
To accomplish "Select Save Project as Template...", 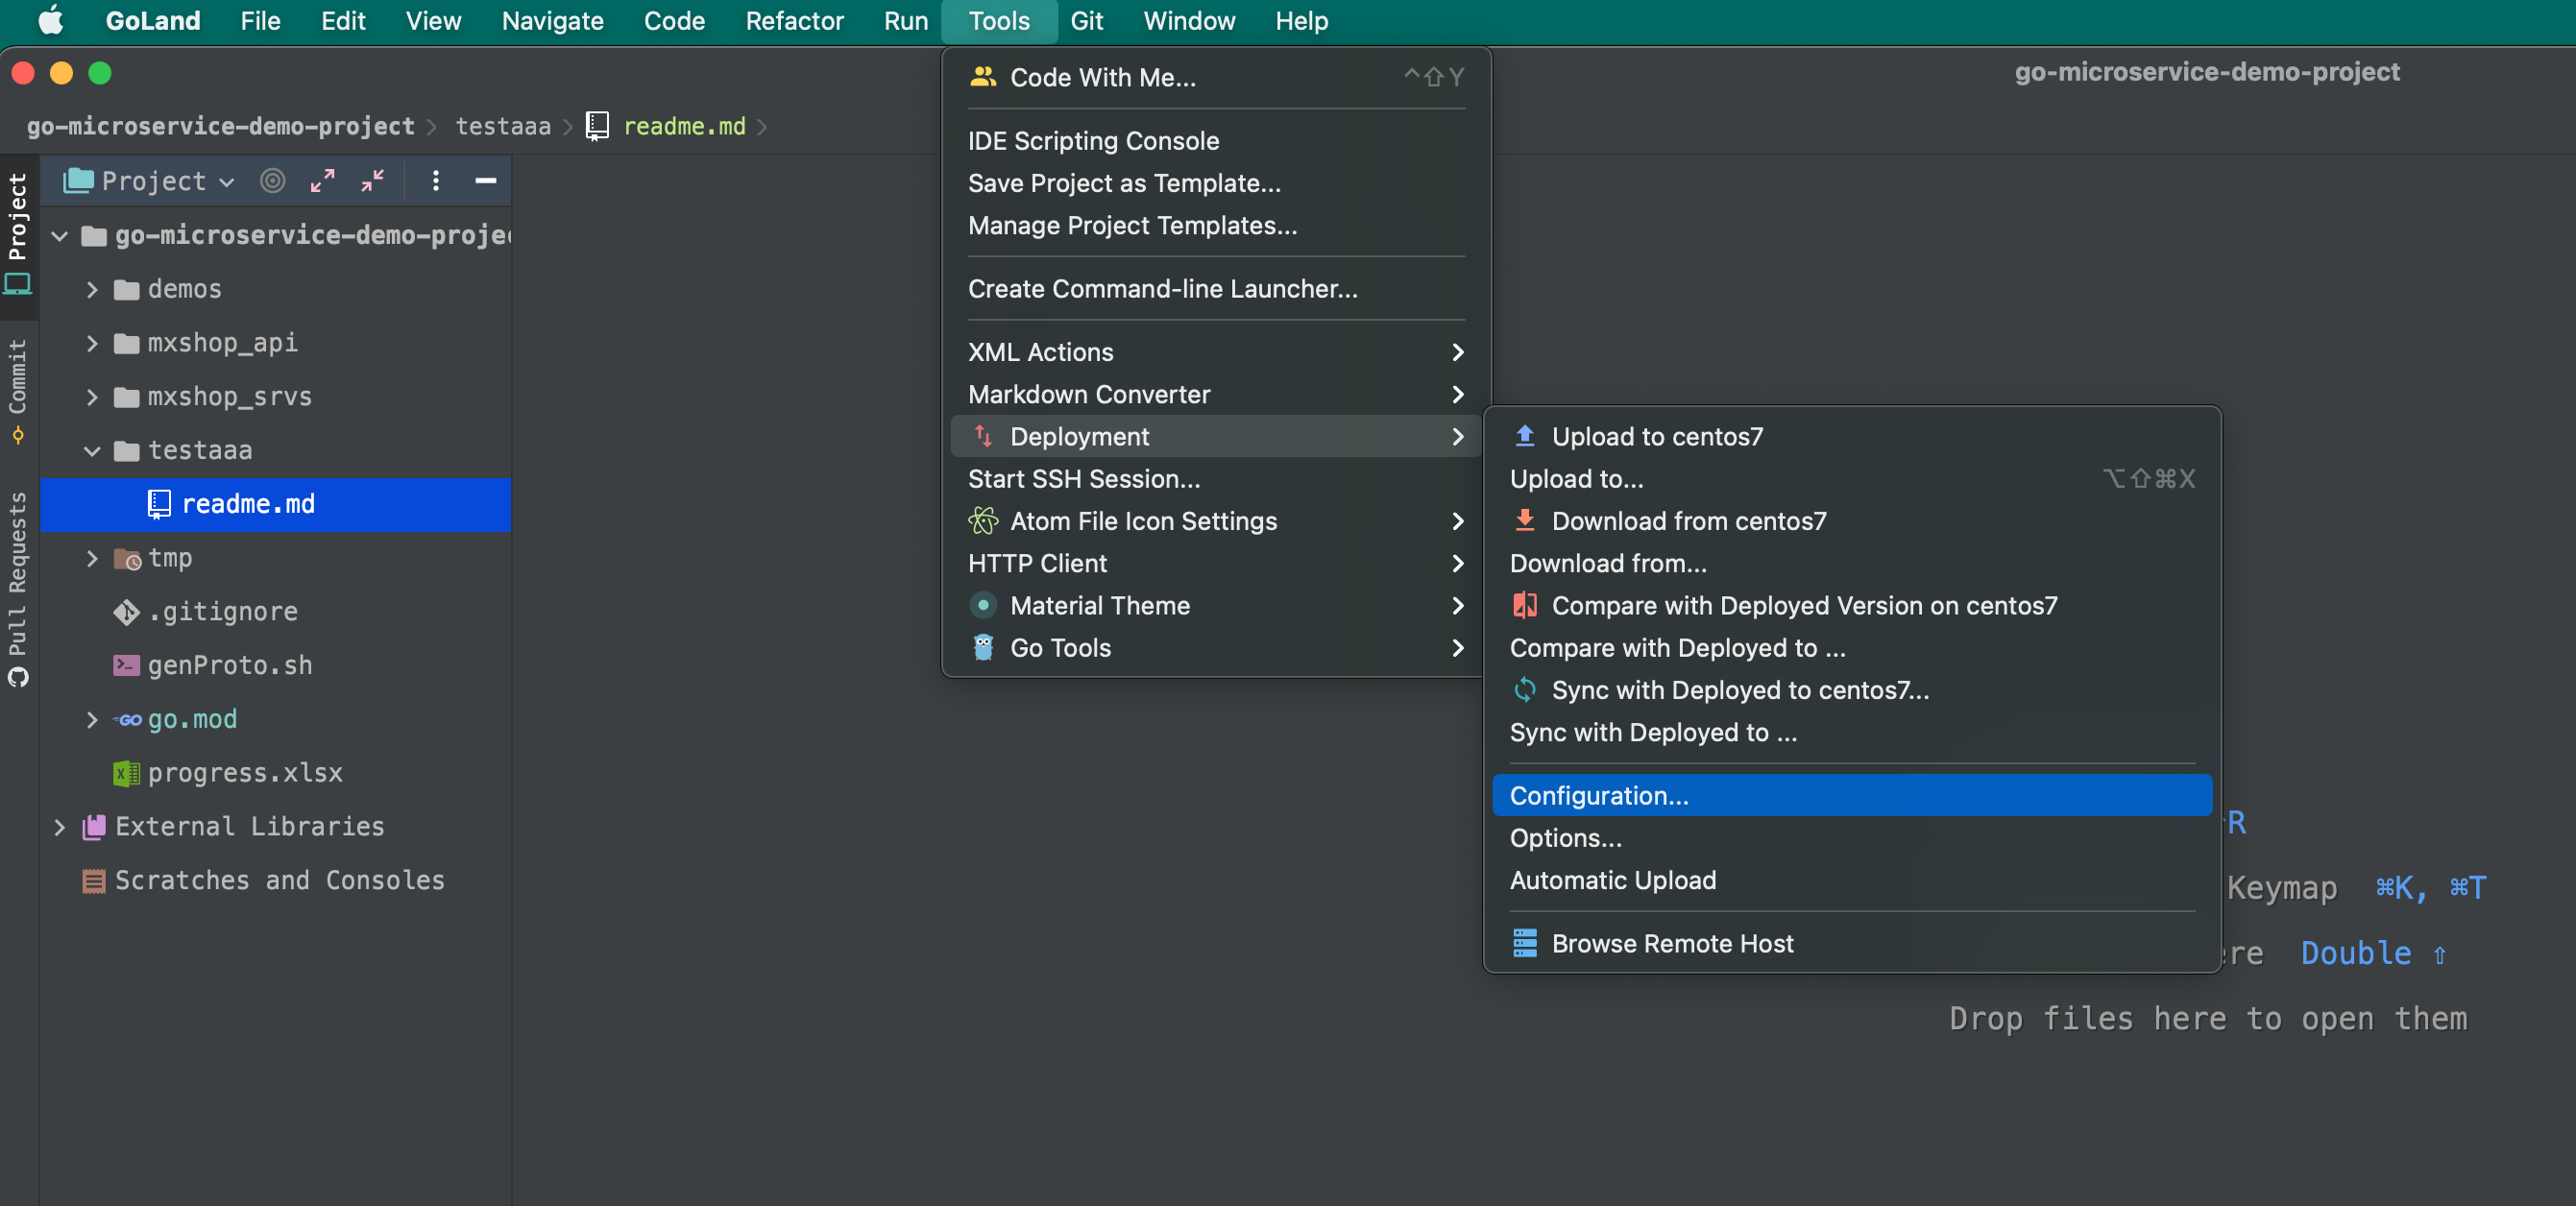I will coord(1216,183).
